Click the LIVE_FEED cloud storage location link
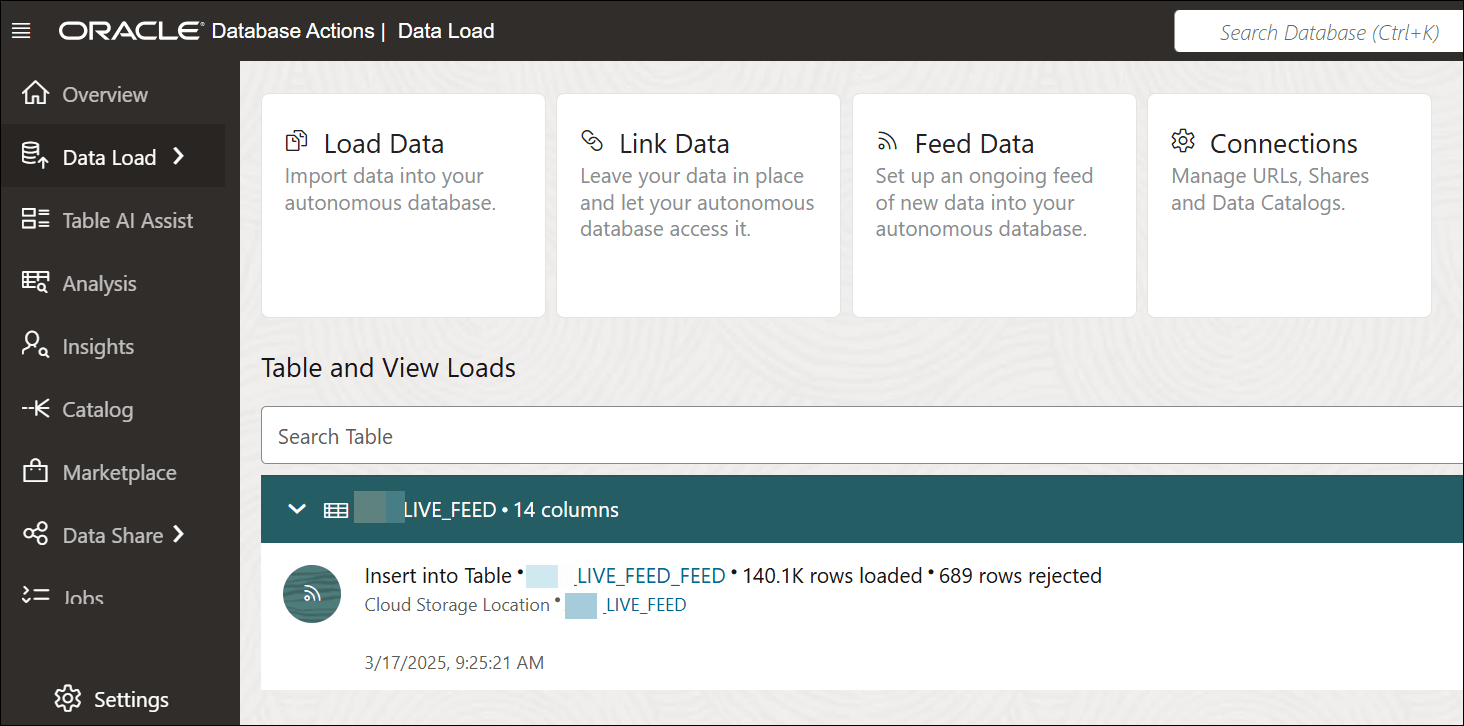This screenshot has height=726, width=1464. pyautogui.click(x=645, y=605)
